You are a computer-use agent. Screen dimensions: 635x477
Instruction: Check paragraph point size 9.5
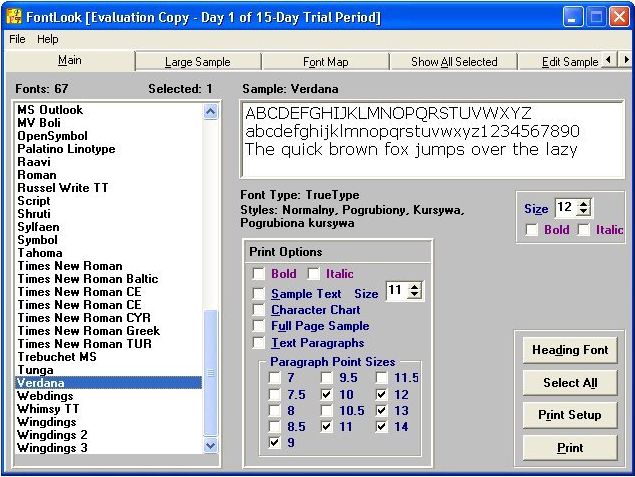[x=326, y=378]
